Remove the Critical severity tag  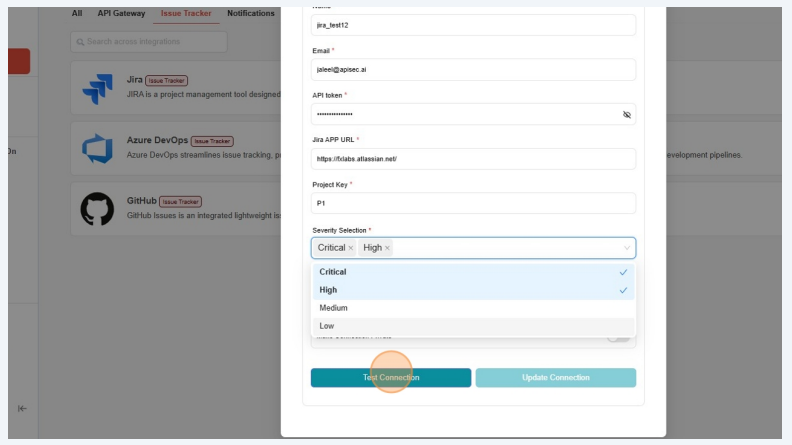coord(351,248)
